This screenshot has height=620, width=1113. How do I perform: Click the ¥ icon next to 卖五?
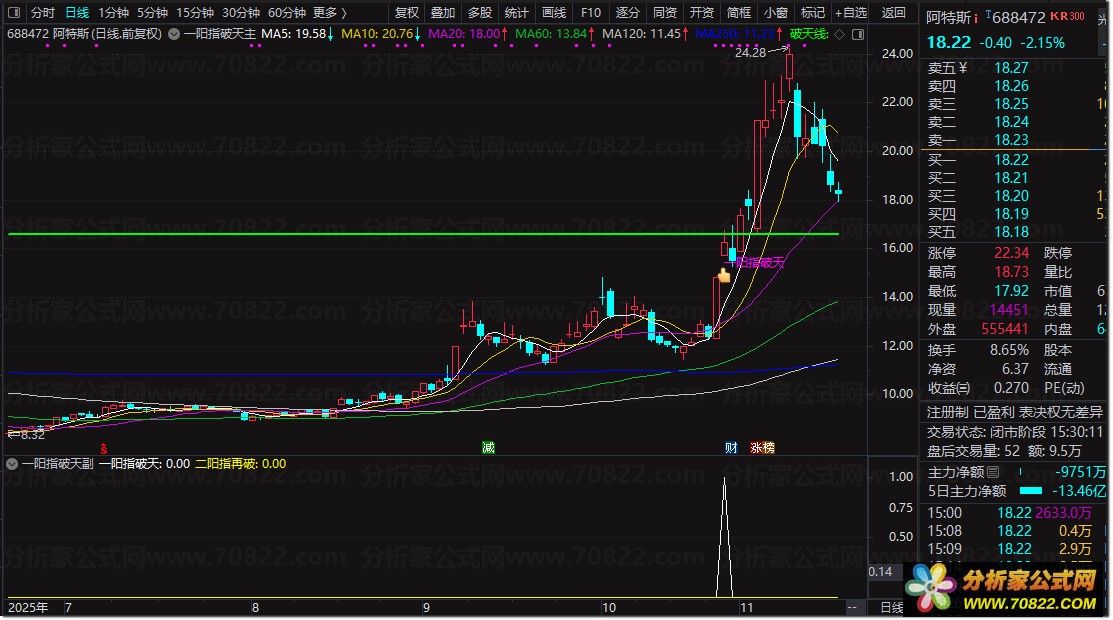(963, 68)
